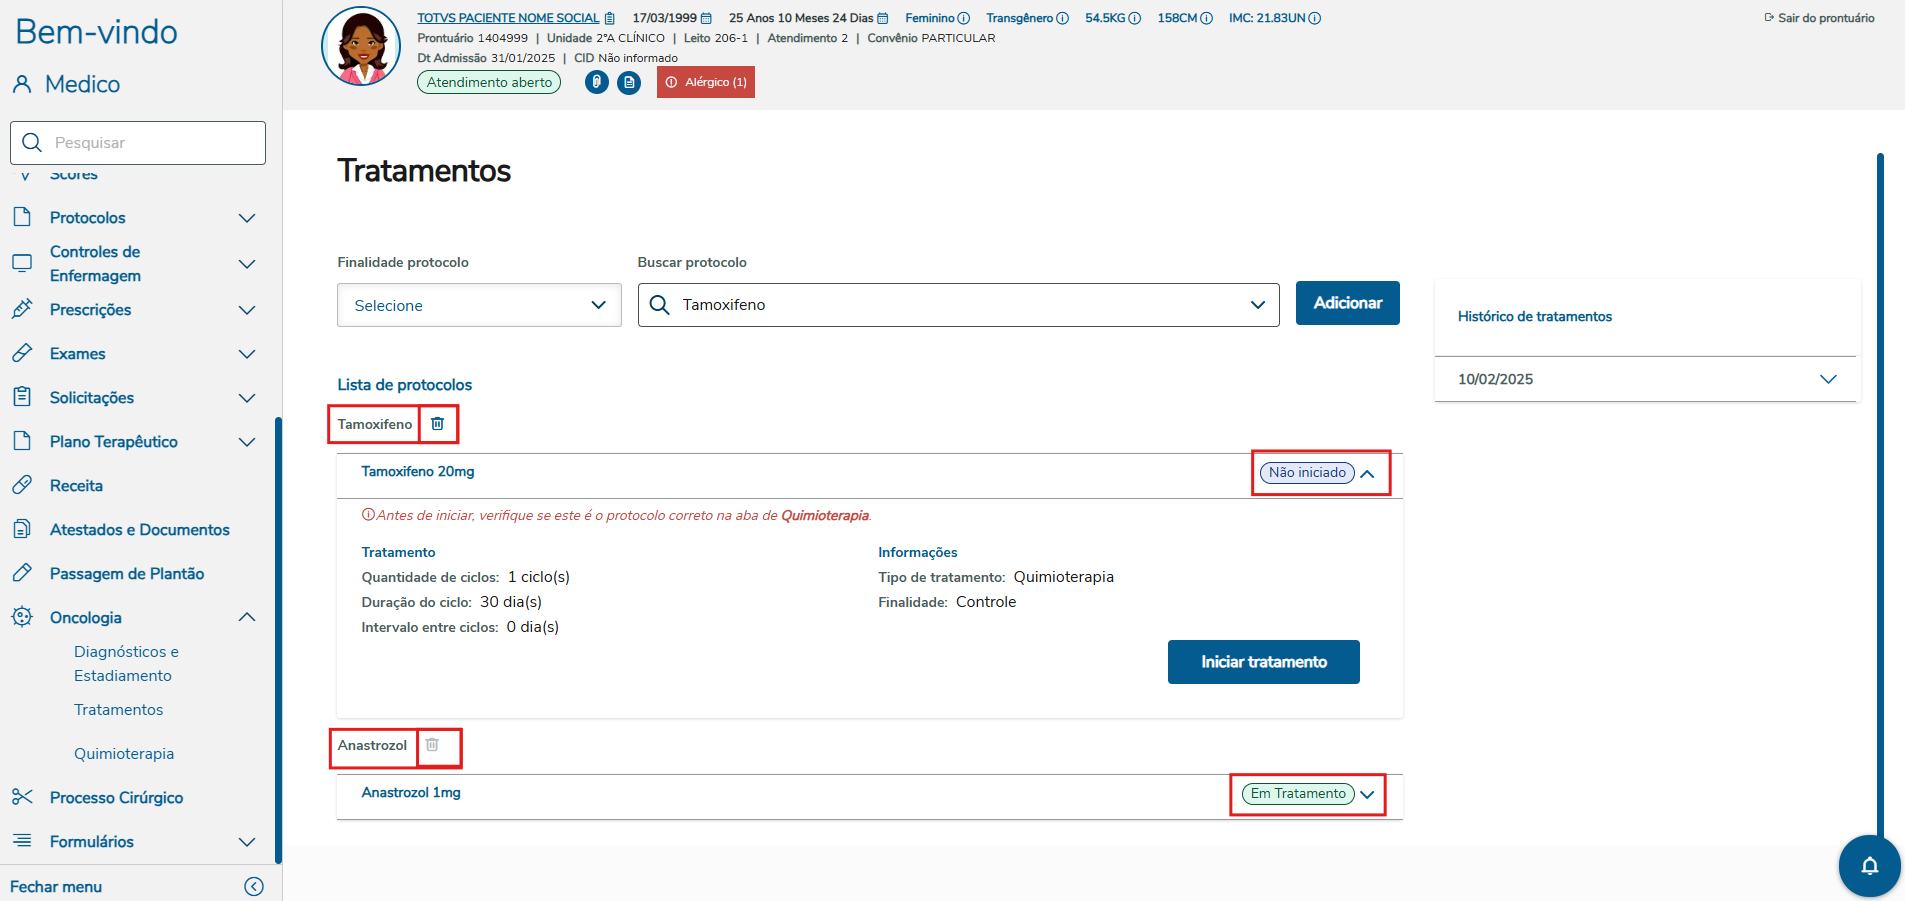This screenshot has height=901, width=1905.
Task: Click the info icon beside IMC value
Action: click(x=1315, y=18)
